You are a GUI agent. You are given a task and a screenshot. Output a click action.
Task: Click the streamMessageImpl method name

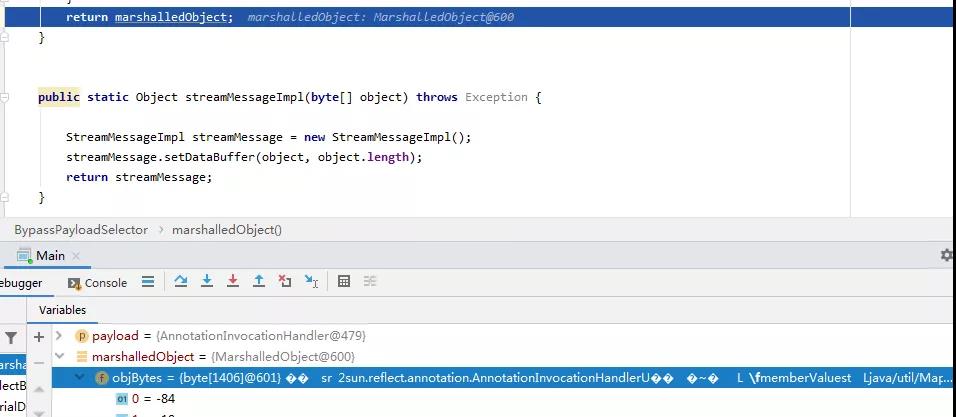[x=244, y=97]
